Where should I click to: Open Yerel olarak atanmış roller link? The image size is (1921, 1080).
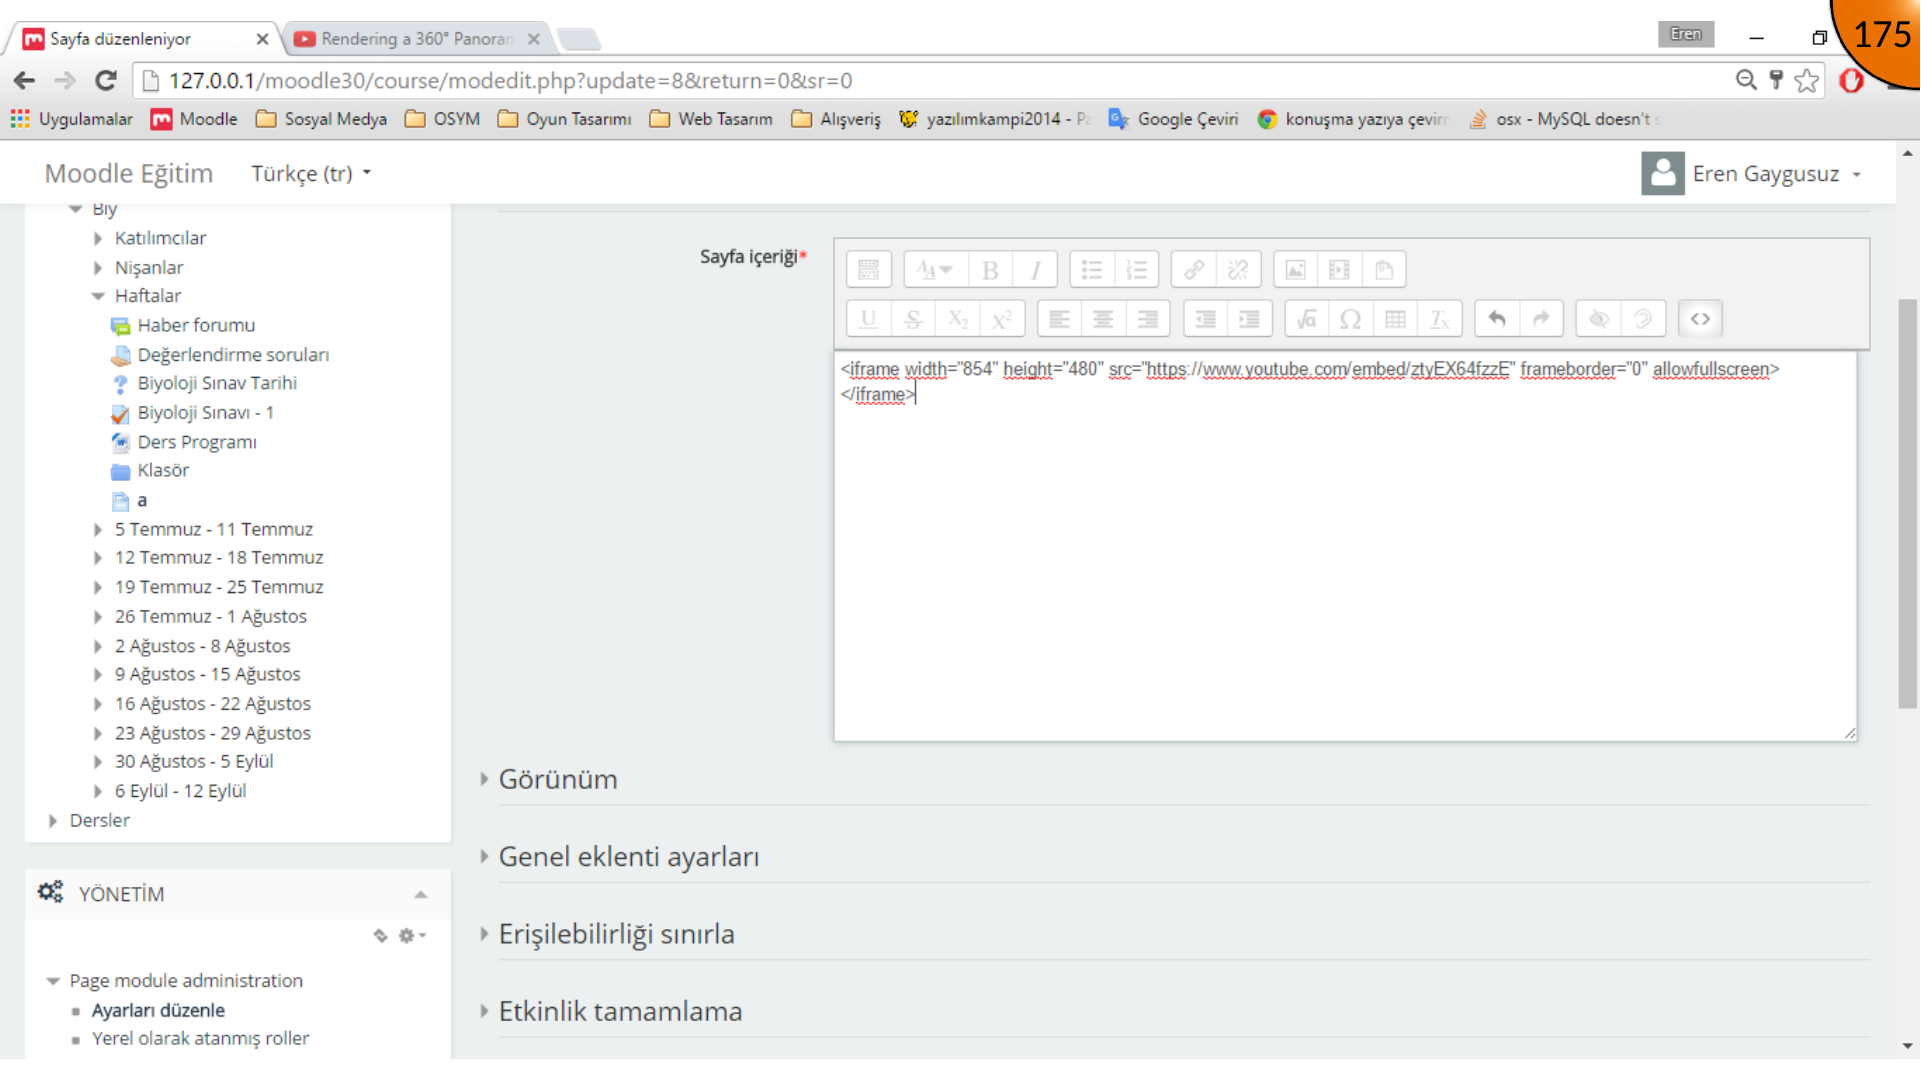tap(200, 1039)
